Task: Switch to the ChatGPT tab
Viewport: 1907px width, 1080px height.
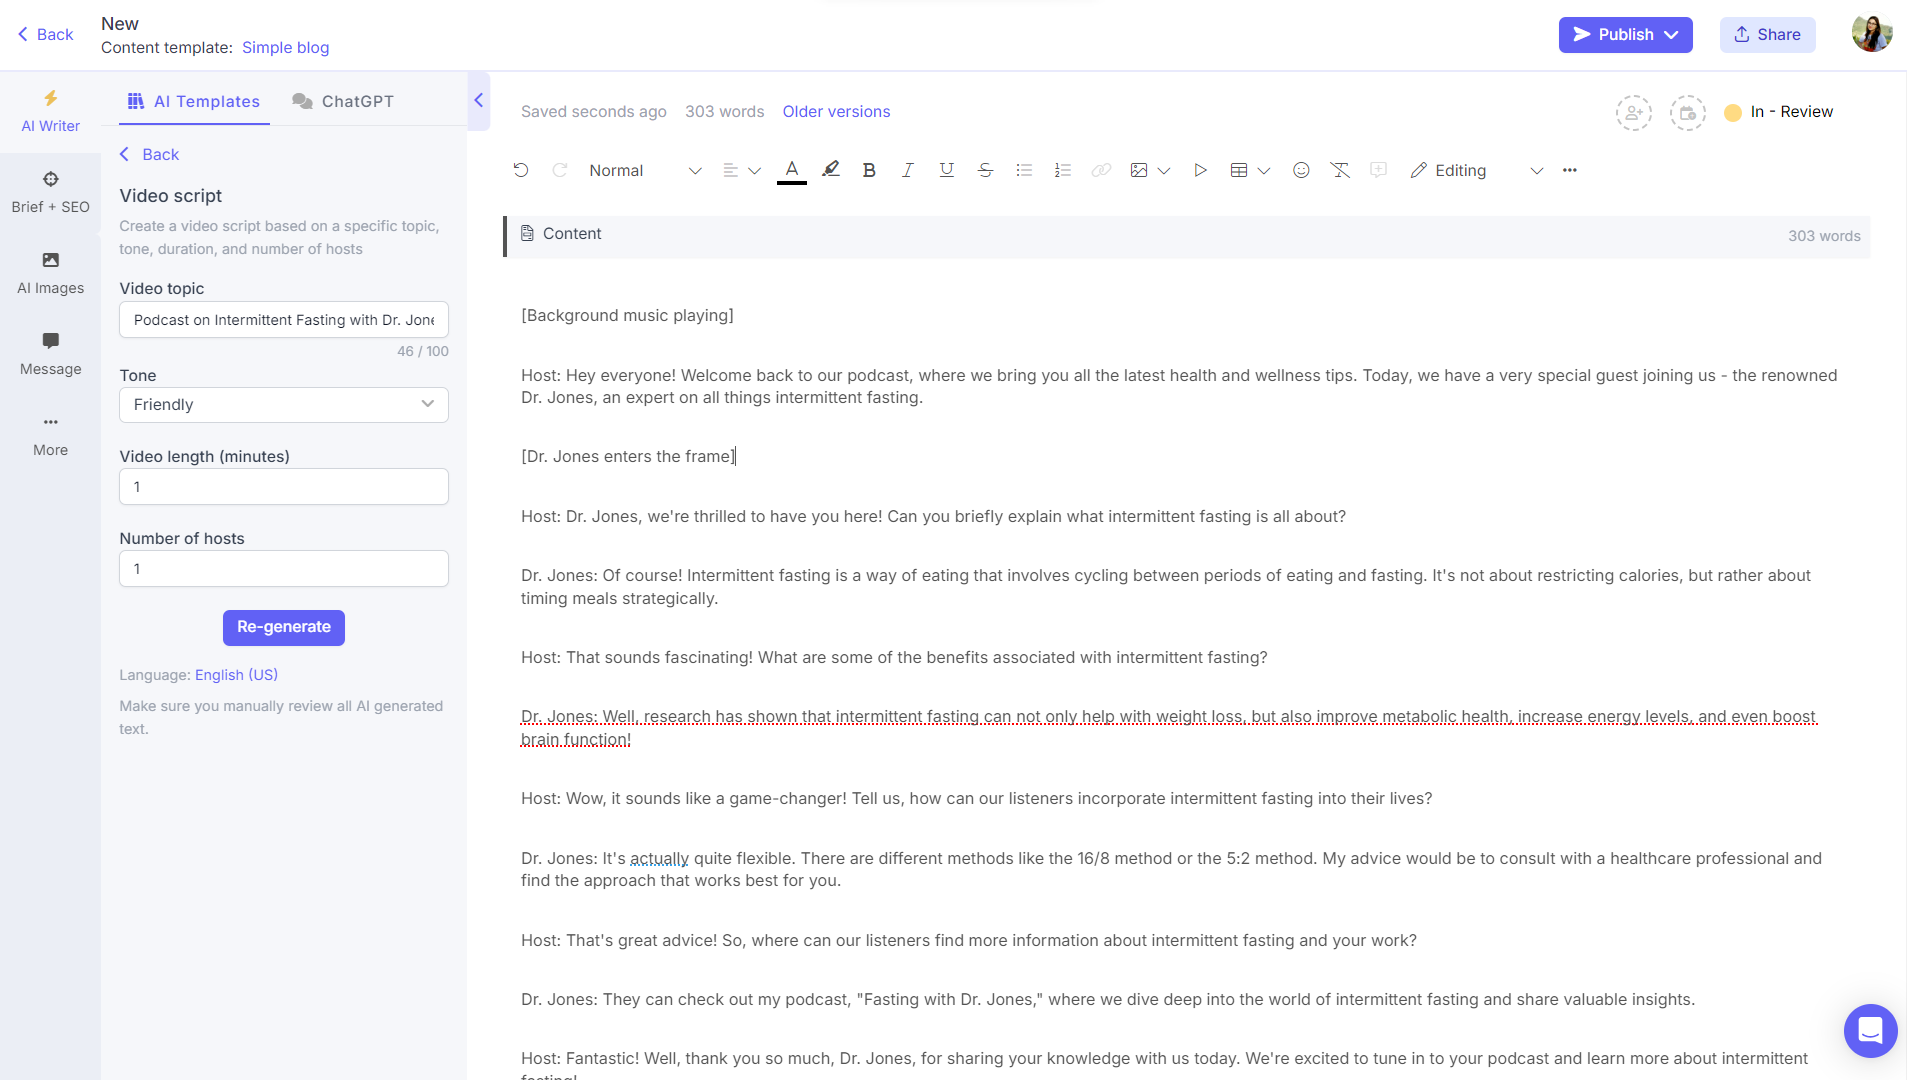Action: pos(343,101)
